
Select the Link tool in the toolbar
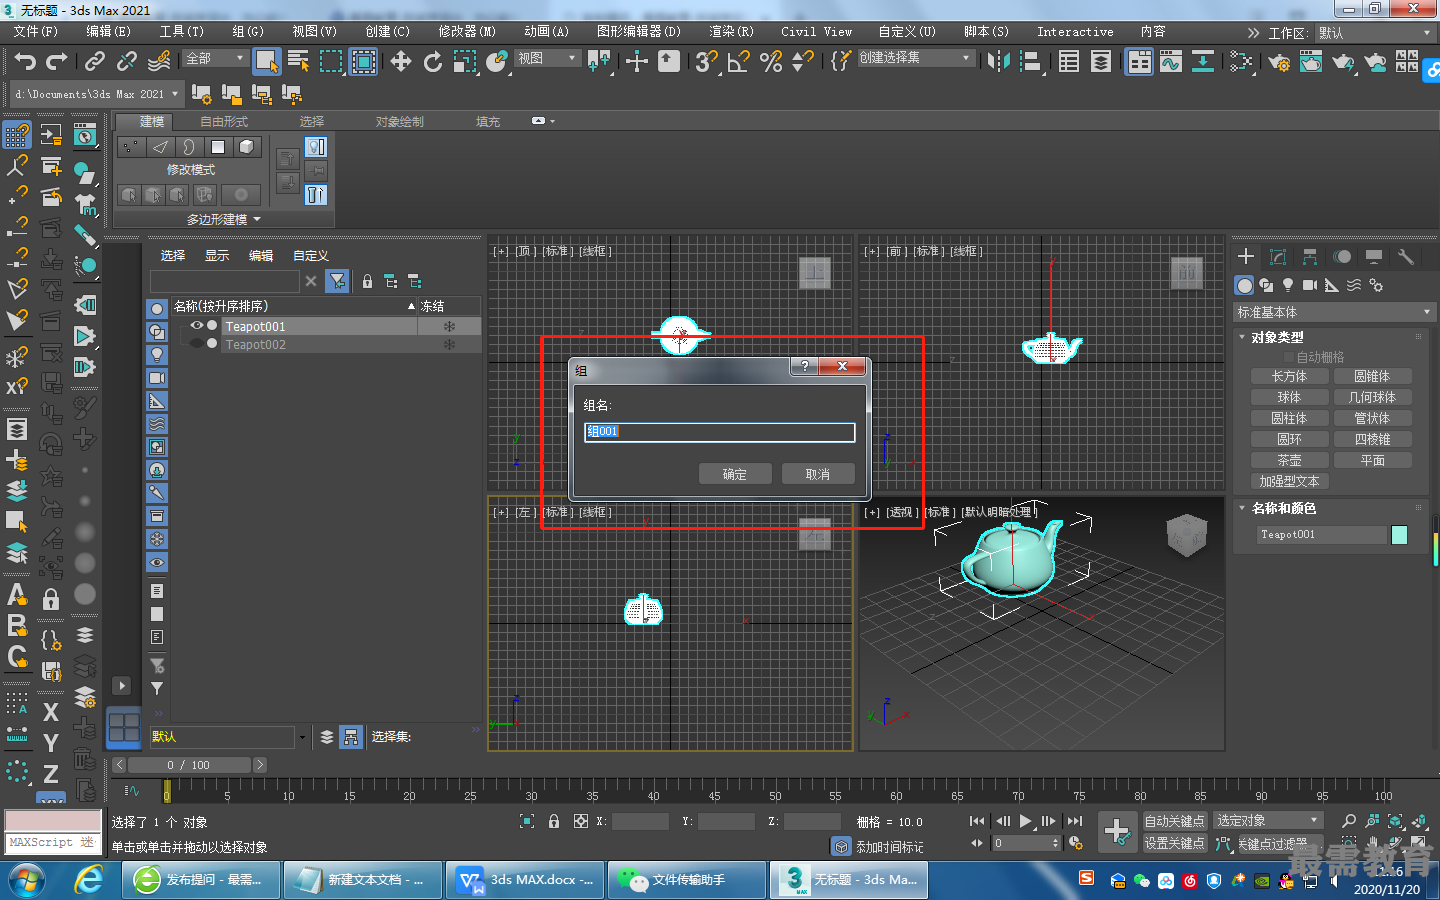[95, 62]
